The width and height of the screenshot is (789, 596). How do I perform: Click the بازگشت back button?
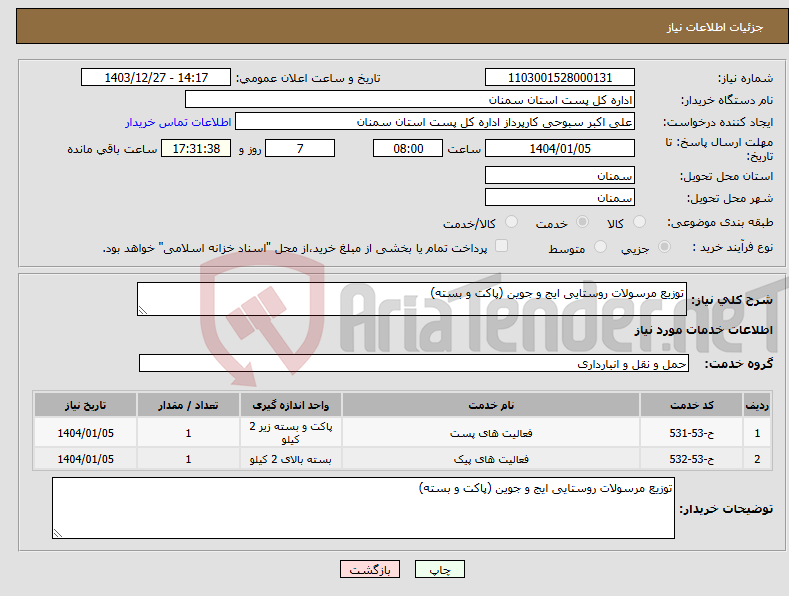pyautogui.click(x=370, y=569)
